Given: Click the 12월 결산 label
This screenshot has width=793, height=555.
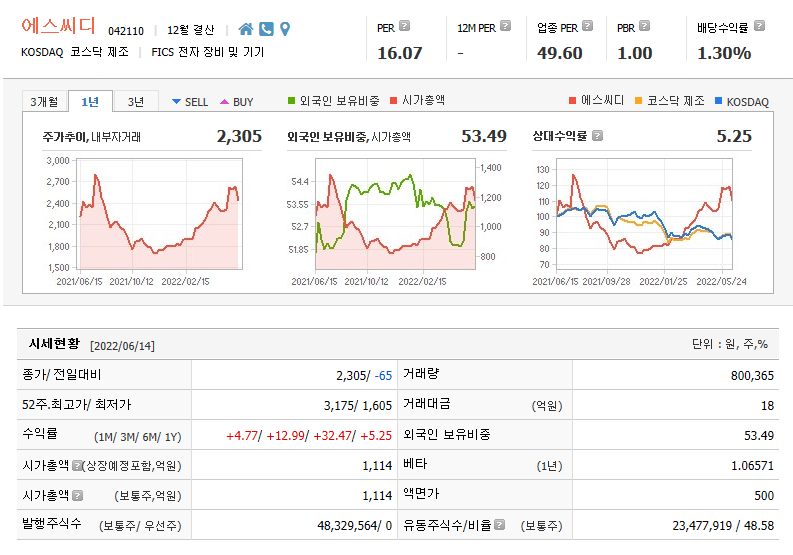Looking at the screenshot, I should [x=191, y=30].
